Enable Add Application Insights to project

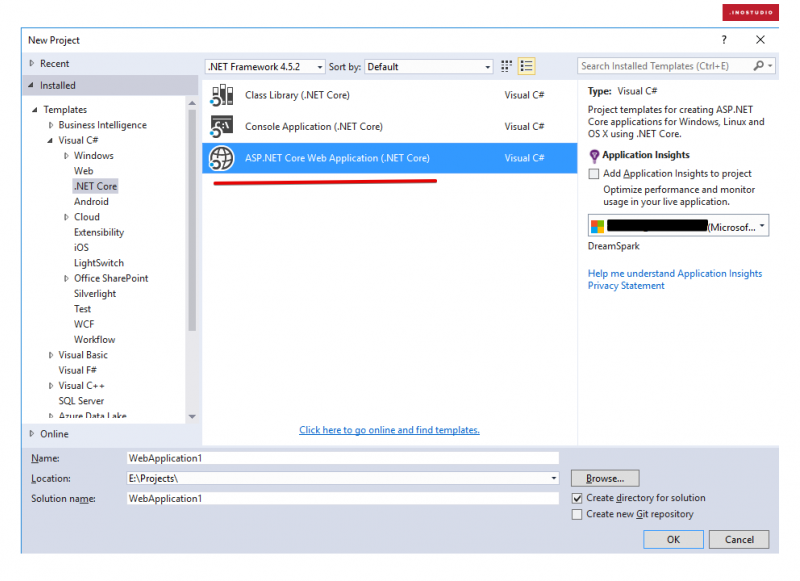click(594, 174)
